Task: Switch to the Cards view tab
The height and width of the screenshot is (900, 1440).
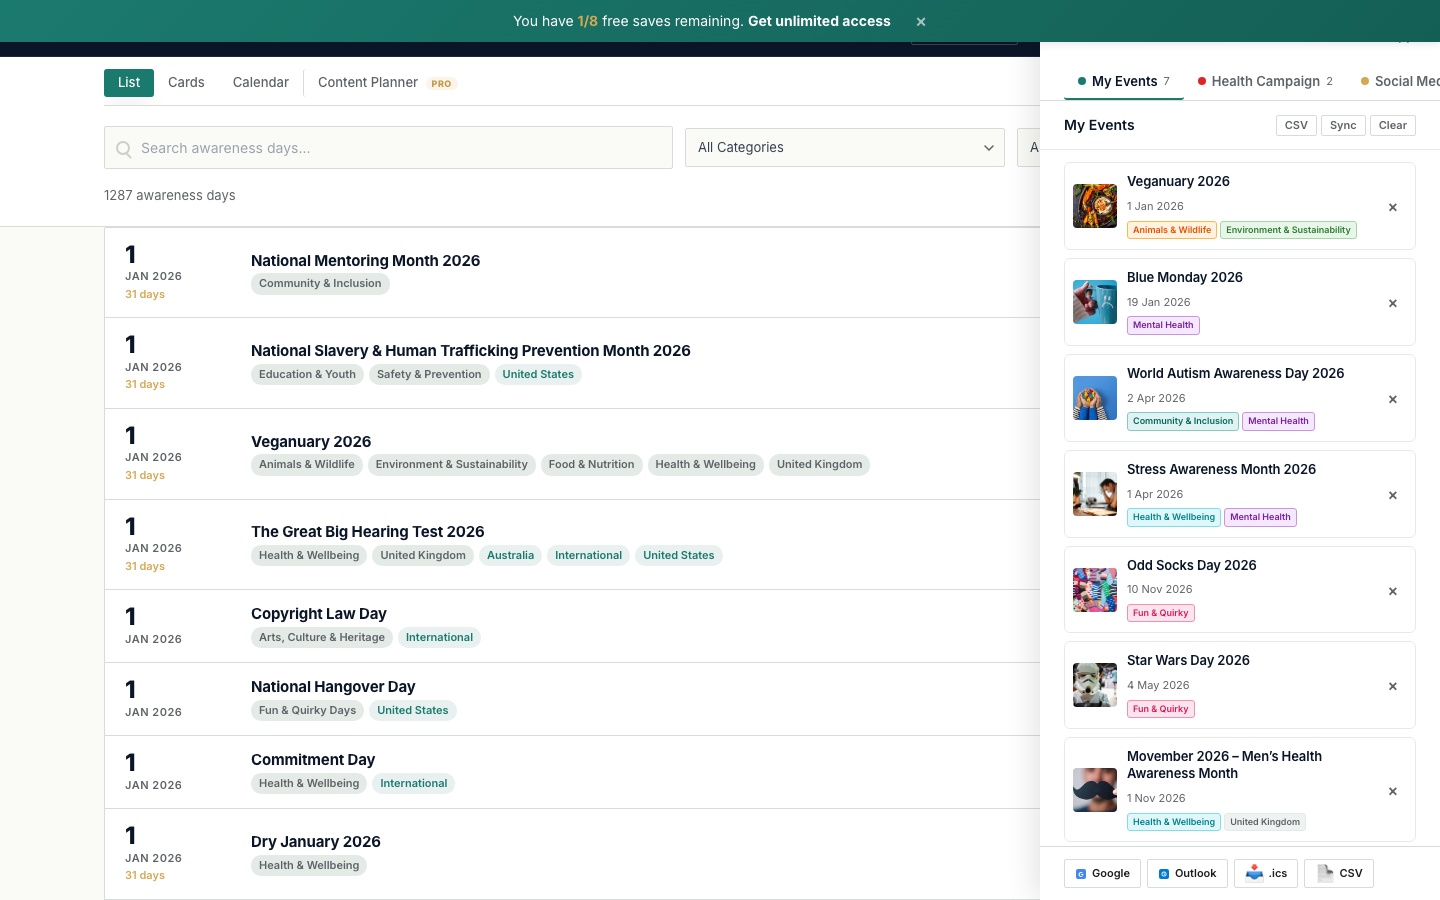Action: (x=186, y=82)
